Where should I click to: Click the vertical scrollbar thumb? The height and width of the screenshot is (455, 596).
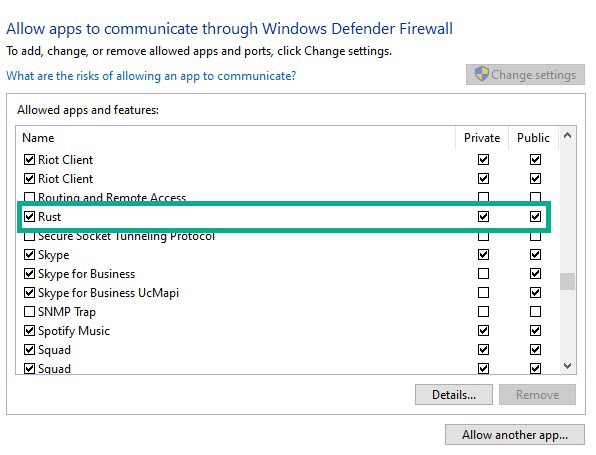567,282
